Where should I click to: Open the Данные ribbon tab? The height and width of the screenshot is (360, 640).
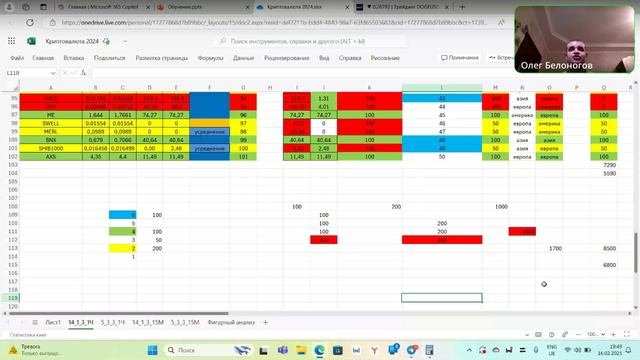coord(244,58)
